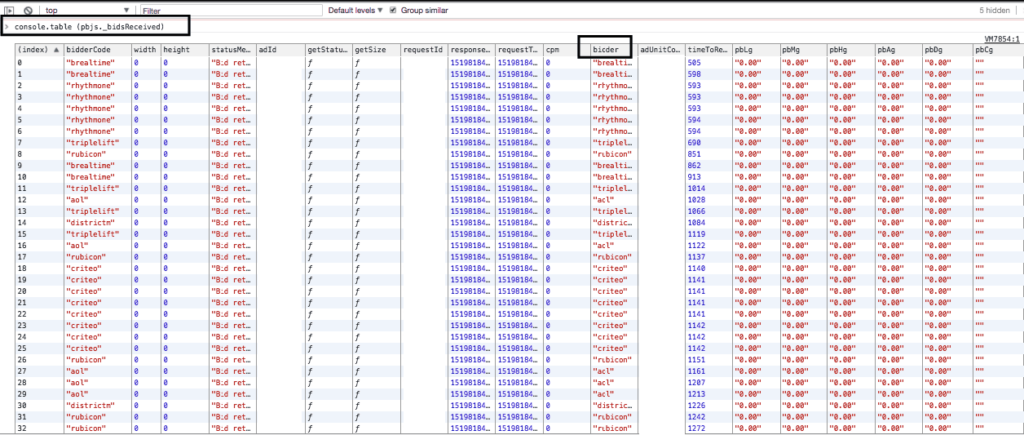Screen dimensions: 1024x435
Task: Click the "districtm" bidderCode in row 14
Action: click(90, 223)
